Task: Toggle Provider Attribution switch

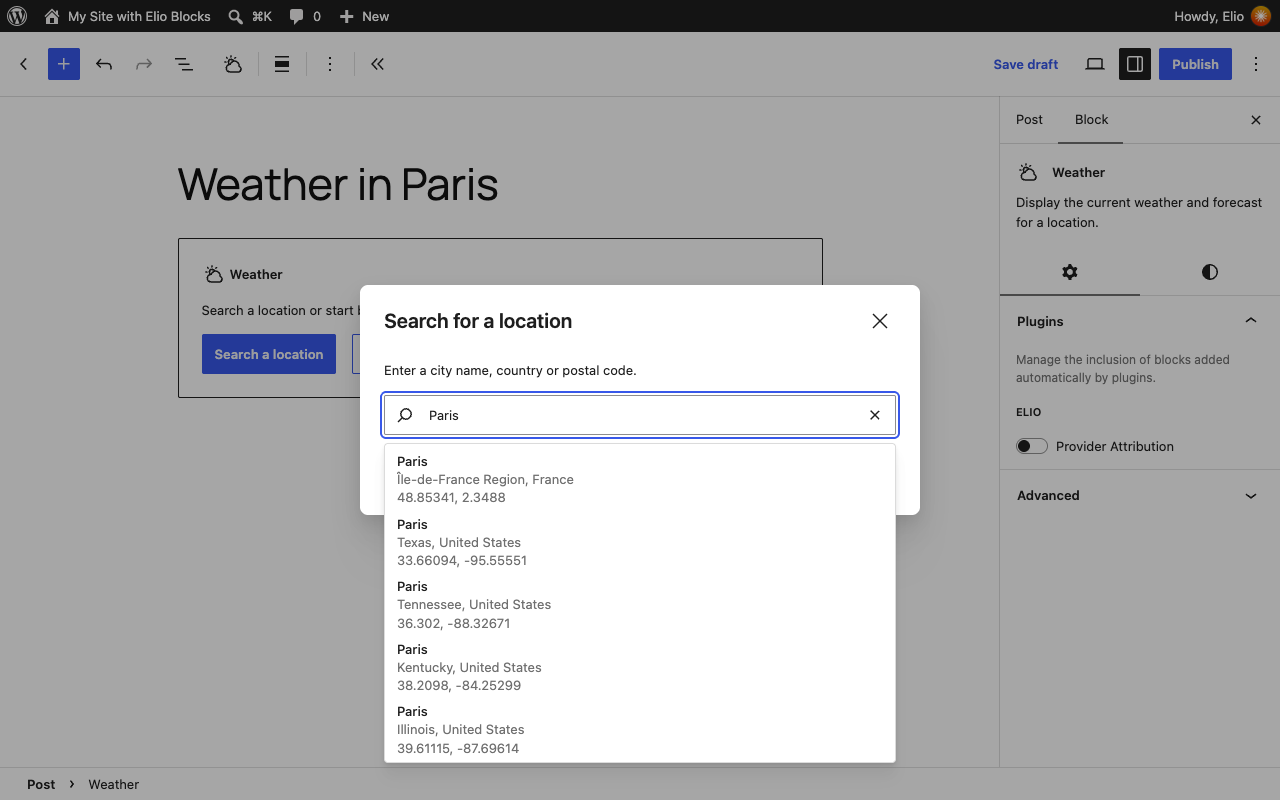Action: (x=1032, y=446)
